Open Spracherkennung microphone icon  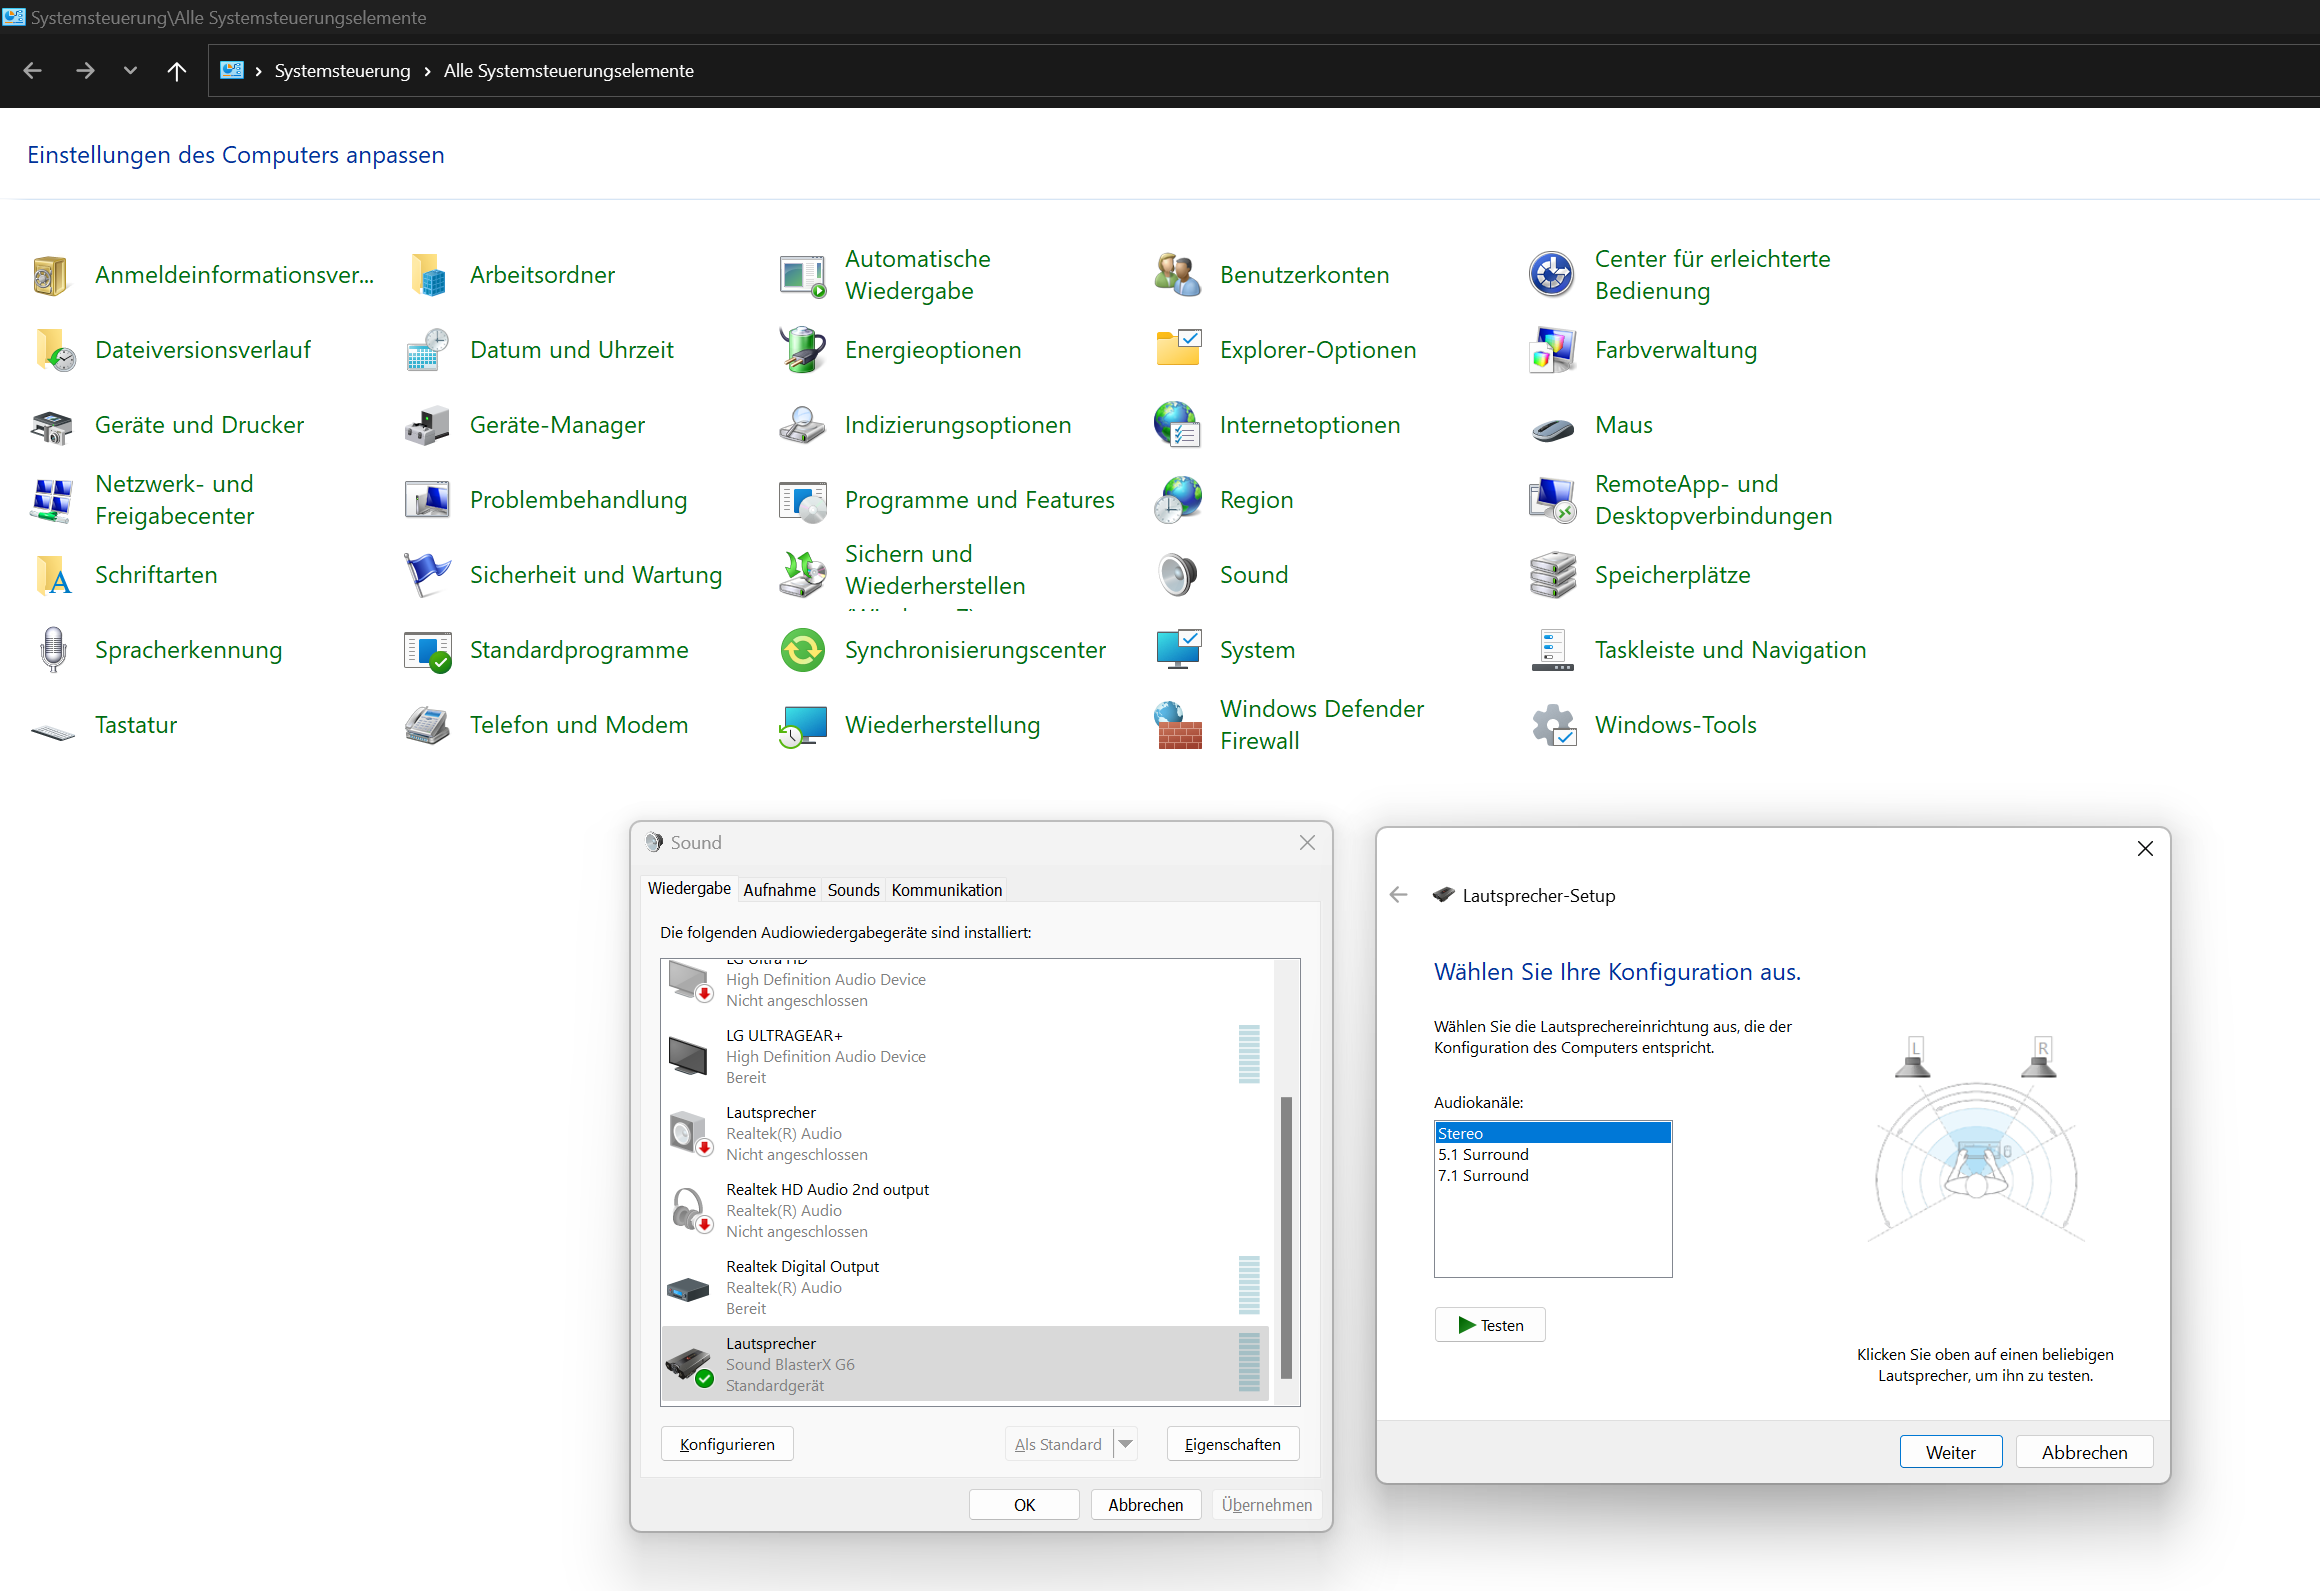[x=53, y=650]
